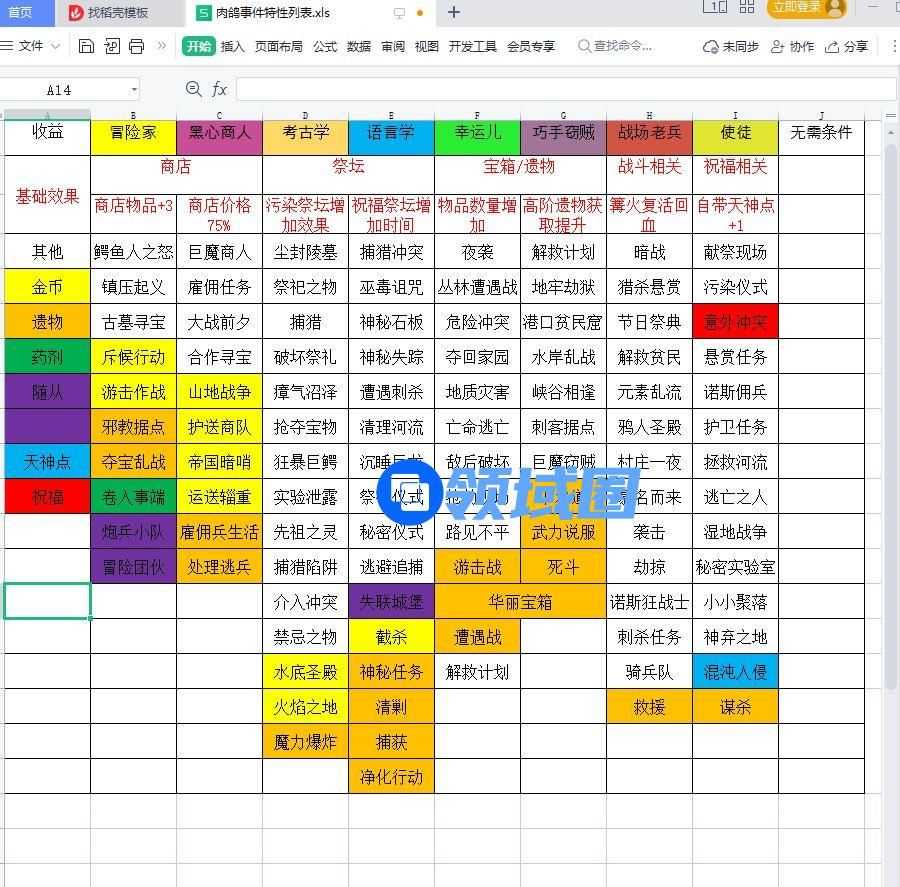Viewport: 900px width, 887px height.
Task: Open the vertical three-dot more options
Action: (x=892, y=47)
